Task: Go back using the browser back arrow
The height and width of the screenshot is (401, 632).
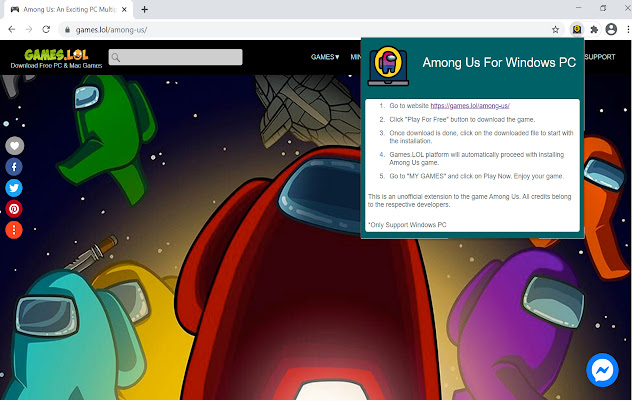Action: tap(12, 29)
